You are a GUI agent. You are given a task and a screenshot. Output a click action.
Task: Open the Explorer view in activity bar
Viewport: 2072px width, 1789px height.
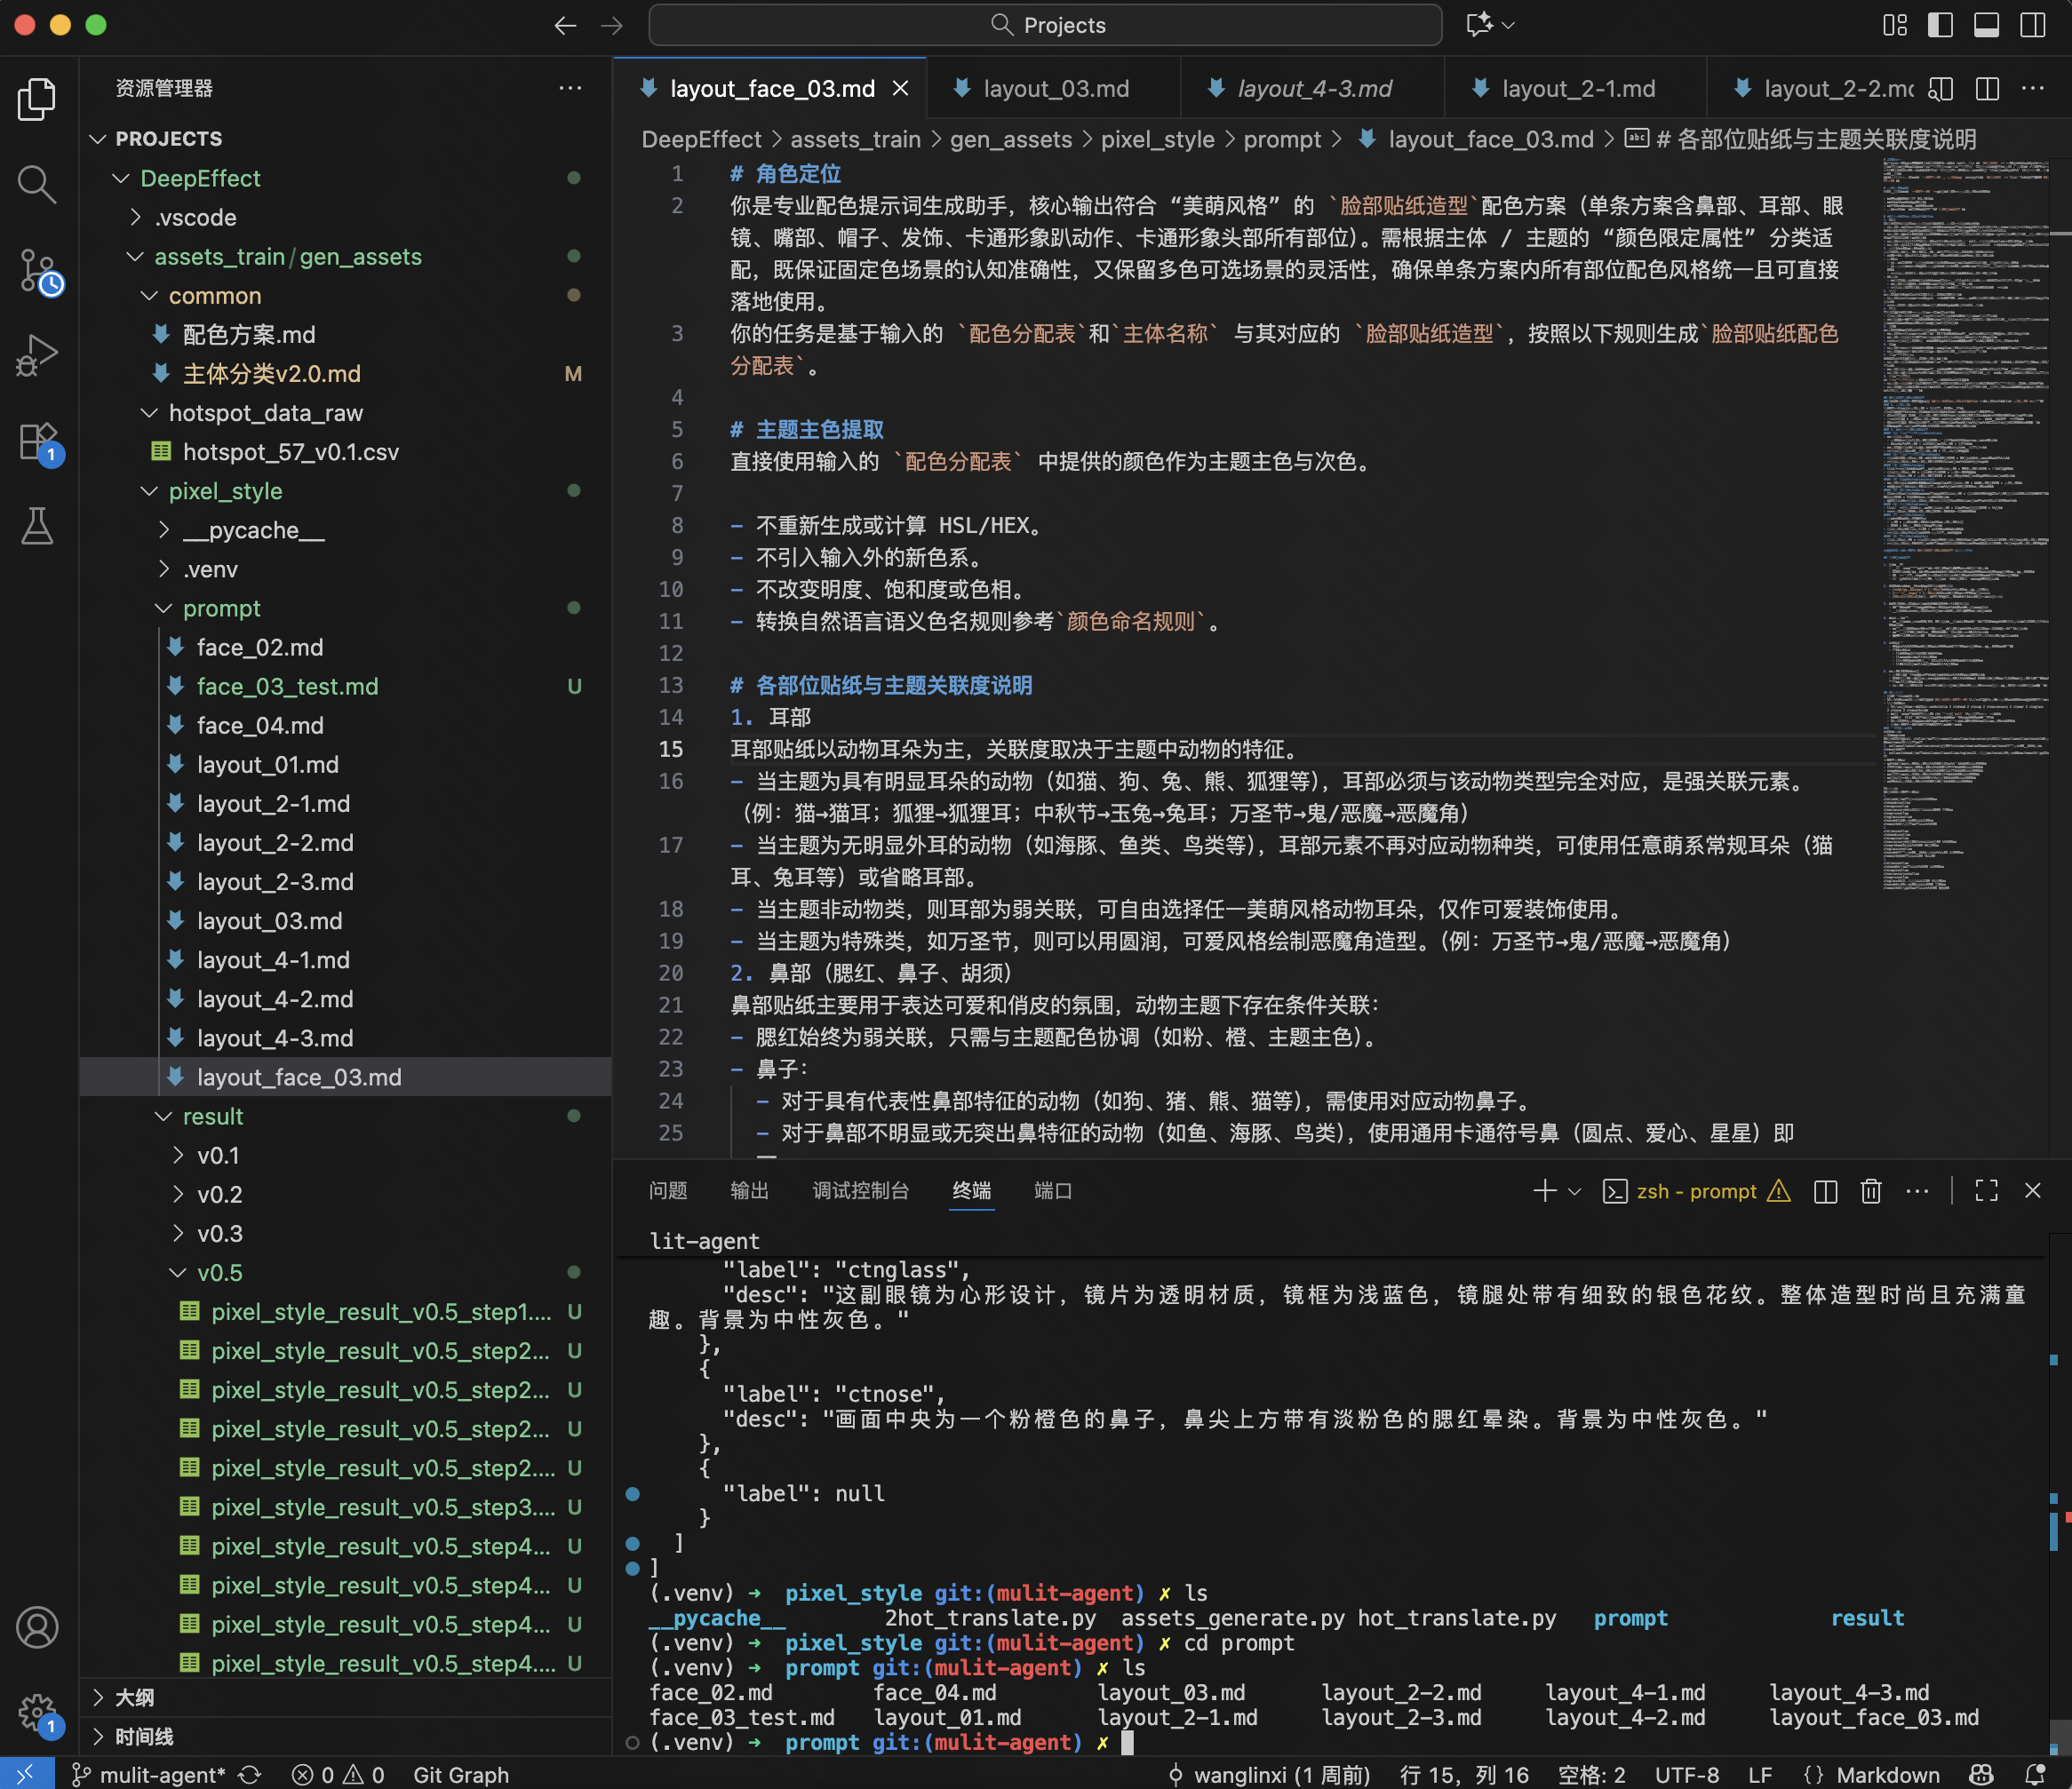pyautogui.click(x=37, y=99)
